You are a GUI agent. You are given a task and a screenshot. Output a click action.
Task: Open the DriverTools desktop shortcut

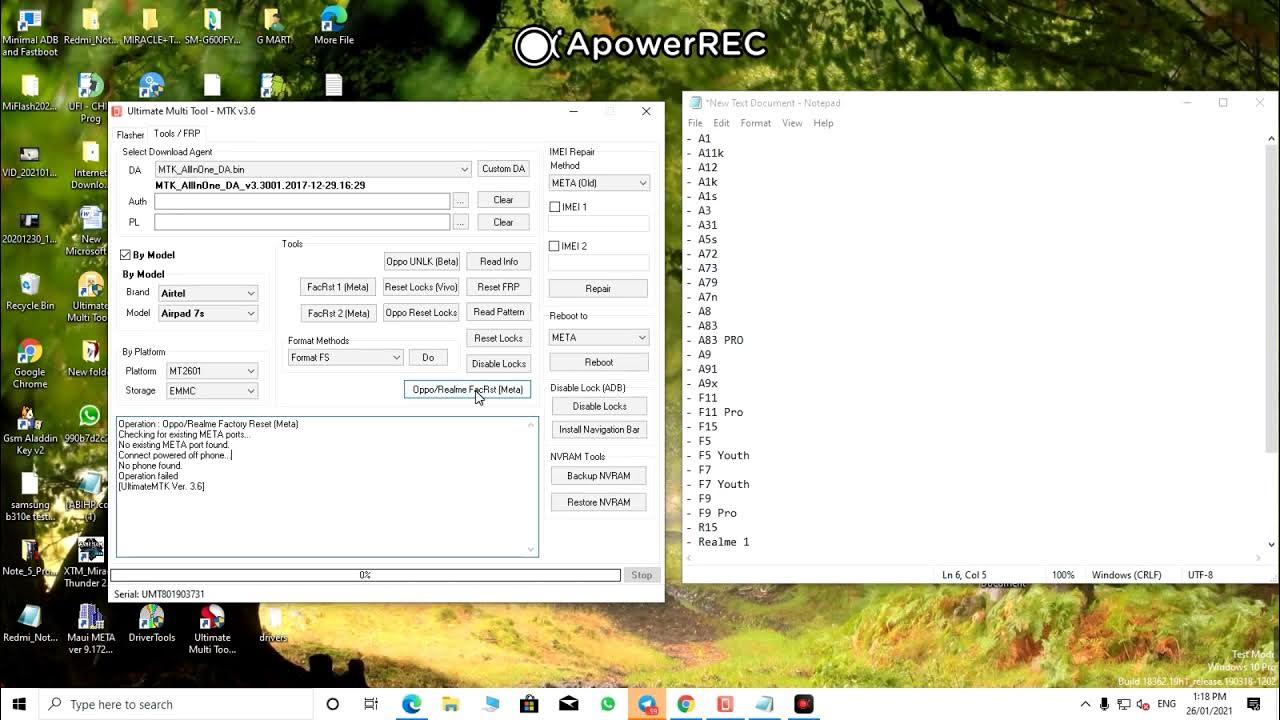pos(151,624)
